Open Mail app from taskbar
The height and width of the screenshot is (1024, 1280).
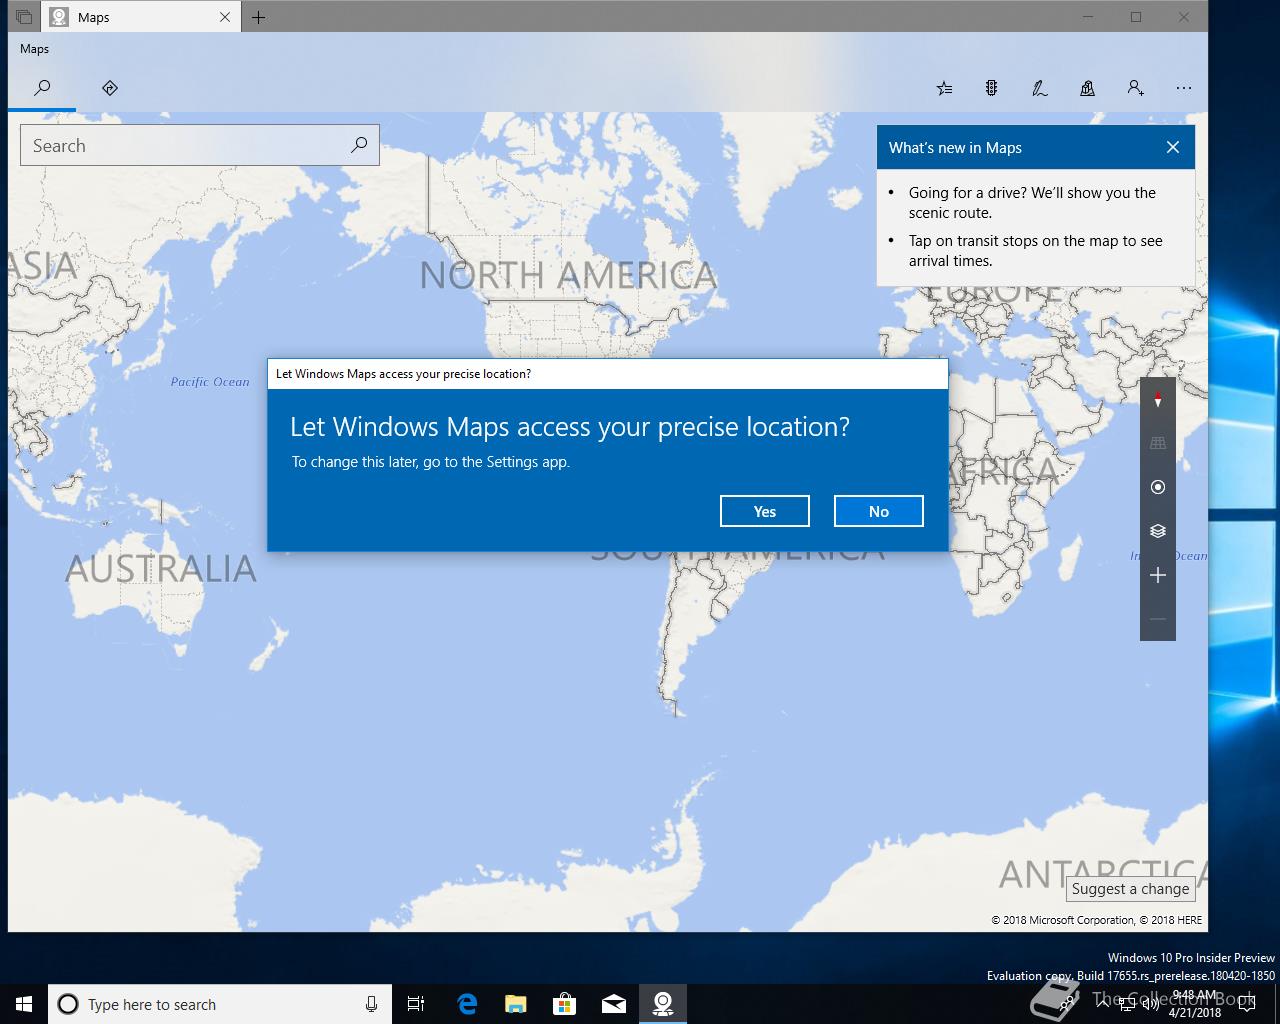click(x=614, y=1004)
